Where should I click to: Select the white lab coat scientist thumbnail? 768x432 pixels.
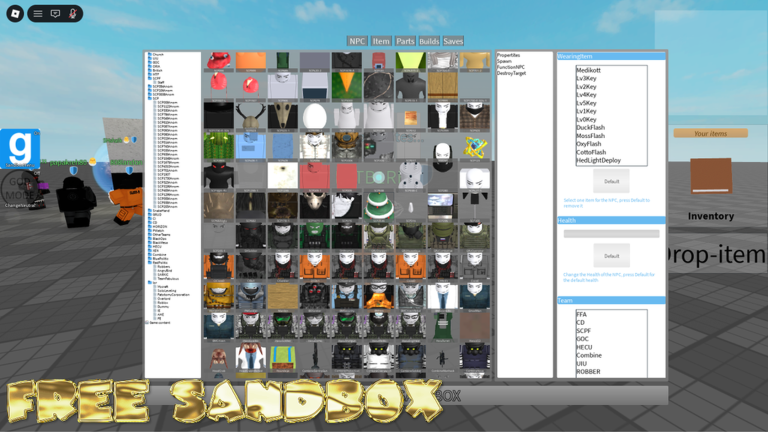[250, 357]
